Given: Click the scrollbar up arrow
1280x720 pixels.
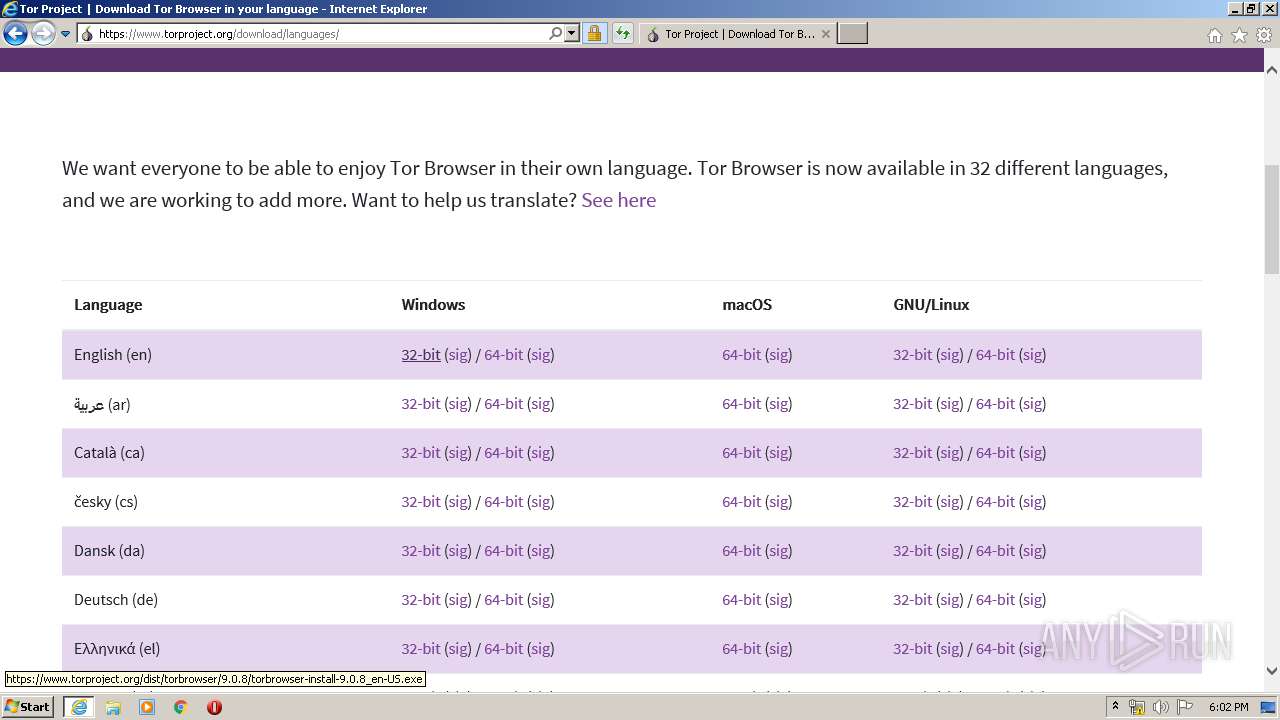Looking at the screenshot, I should pyautogui.click(x=1272, y=70).
